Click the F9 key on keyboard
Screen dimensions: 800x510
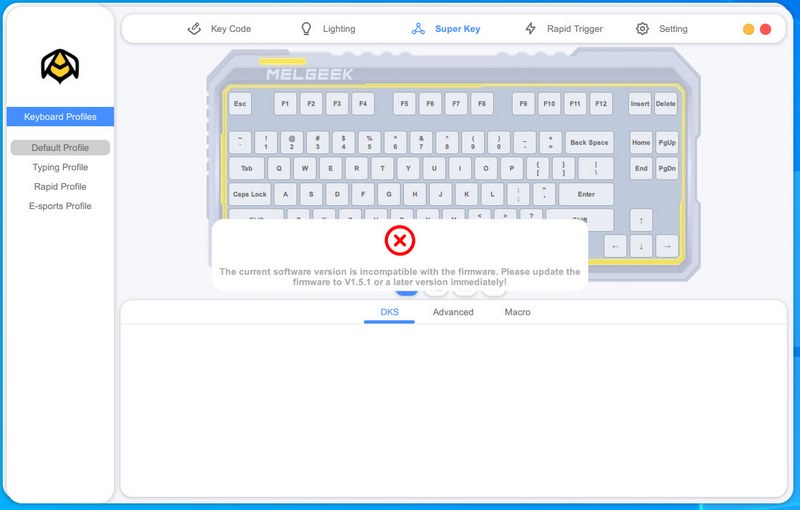(523, 104)
